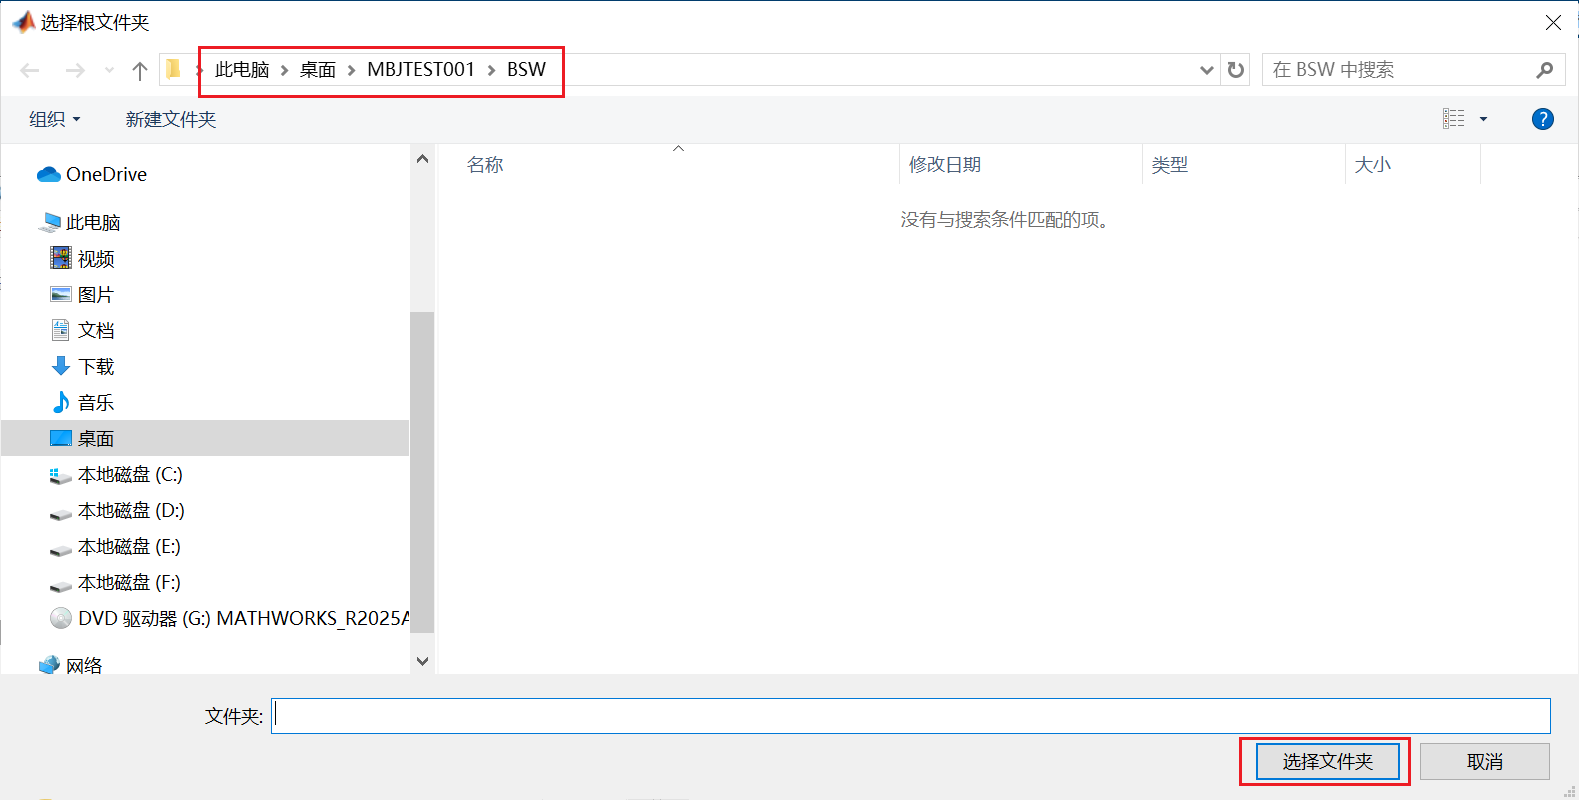
Task: Select BSW in the address breadcrumb
Action: [x=526, y=69]
